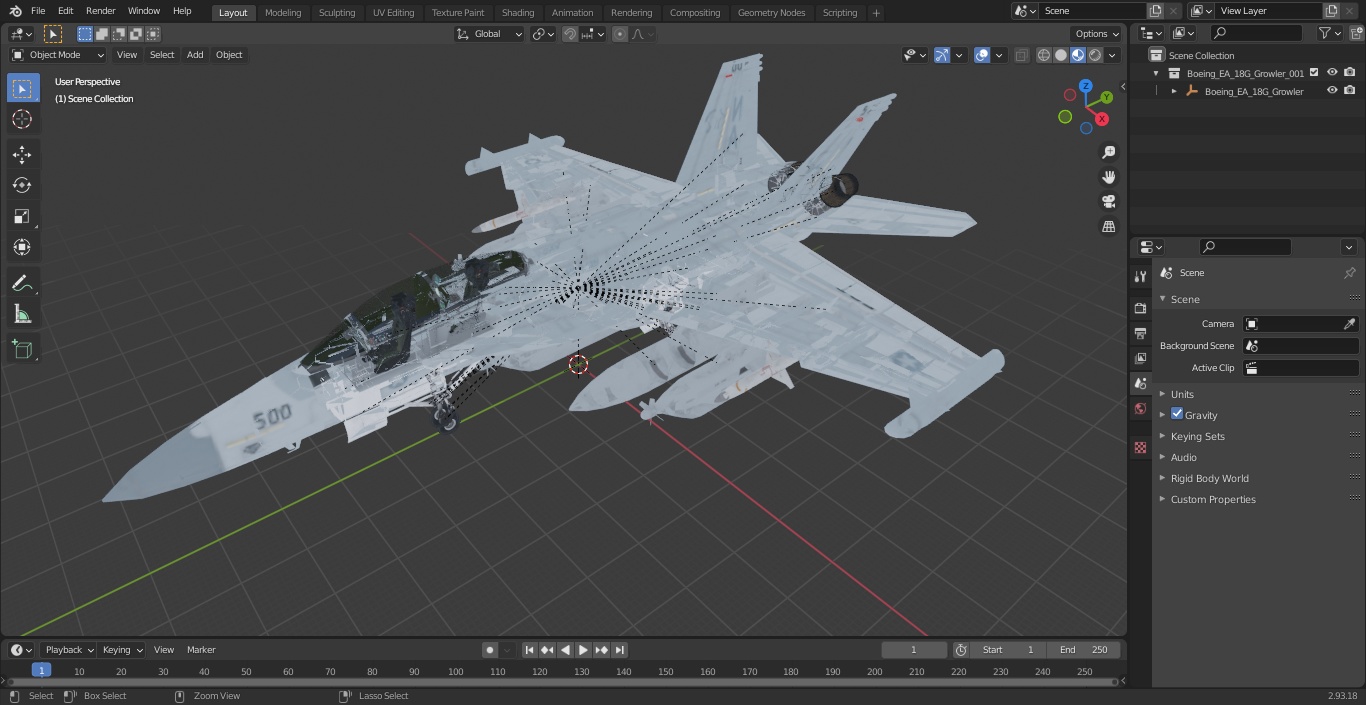Activate the Transform tool
The width and height of the screenshot is (1366, 705).
coord(22,247)
